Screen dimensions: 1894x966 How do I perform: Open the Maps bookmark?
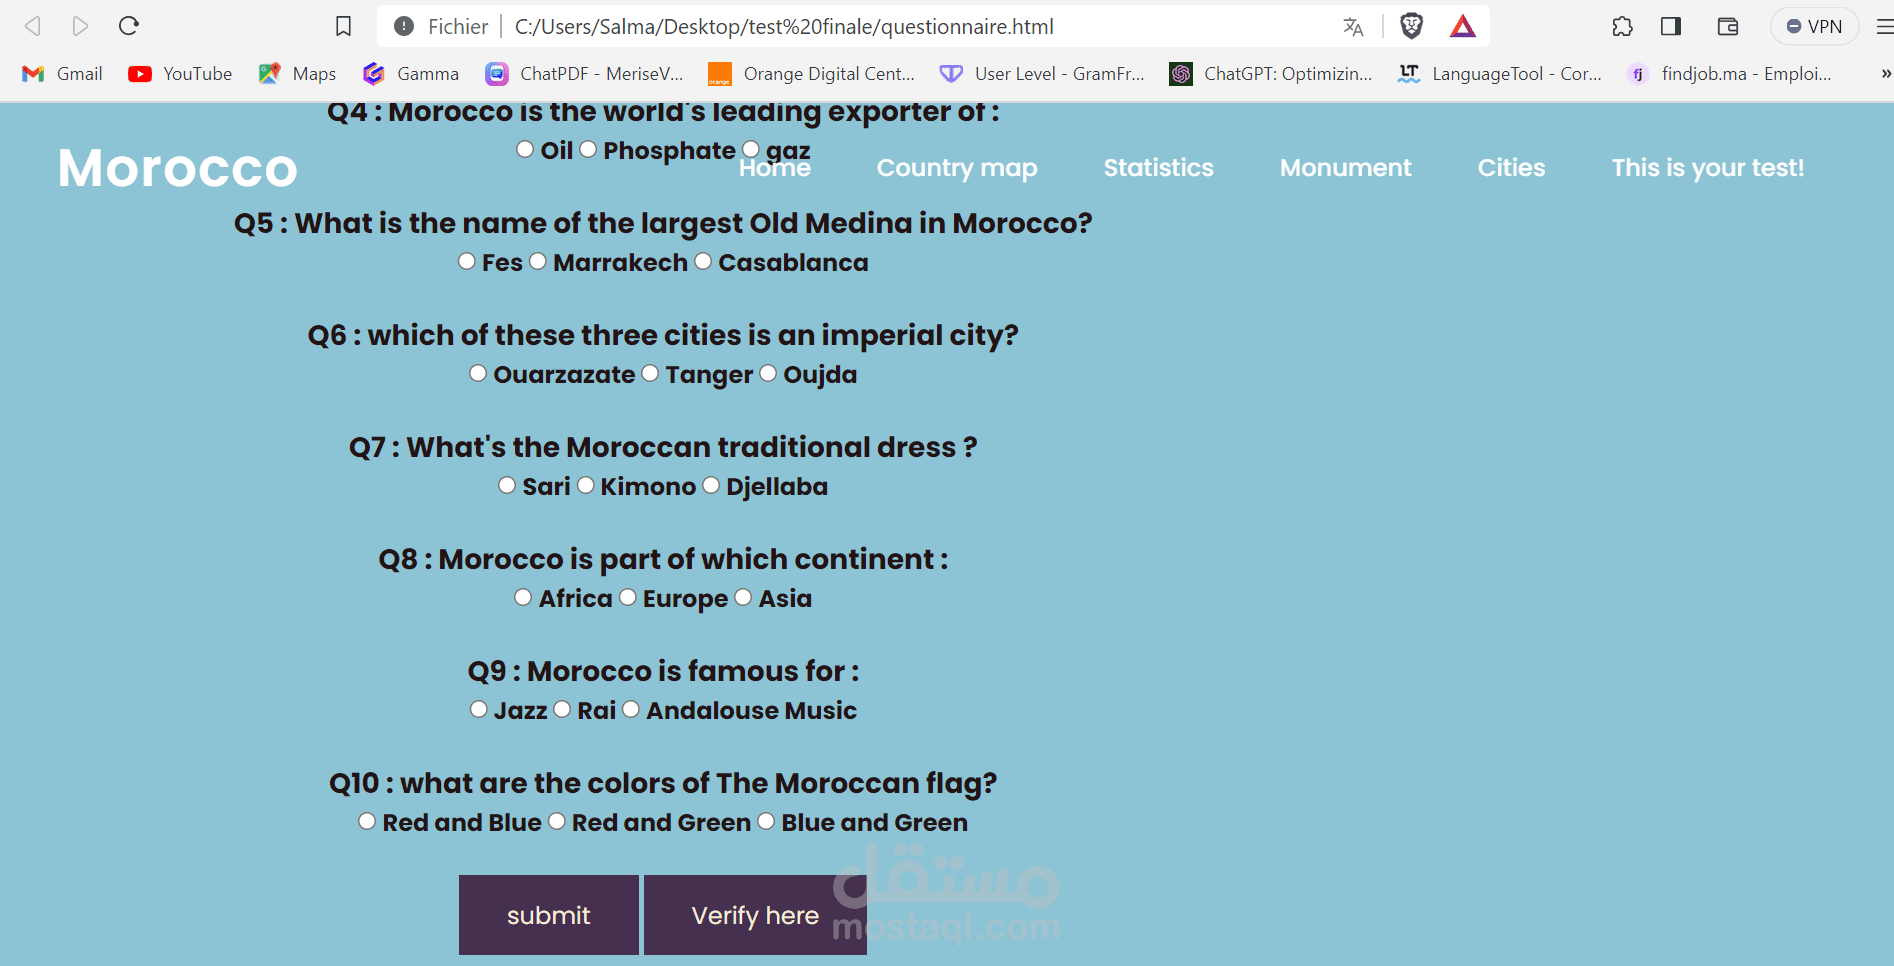(297, 73)
